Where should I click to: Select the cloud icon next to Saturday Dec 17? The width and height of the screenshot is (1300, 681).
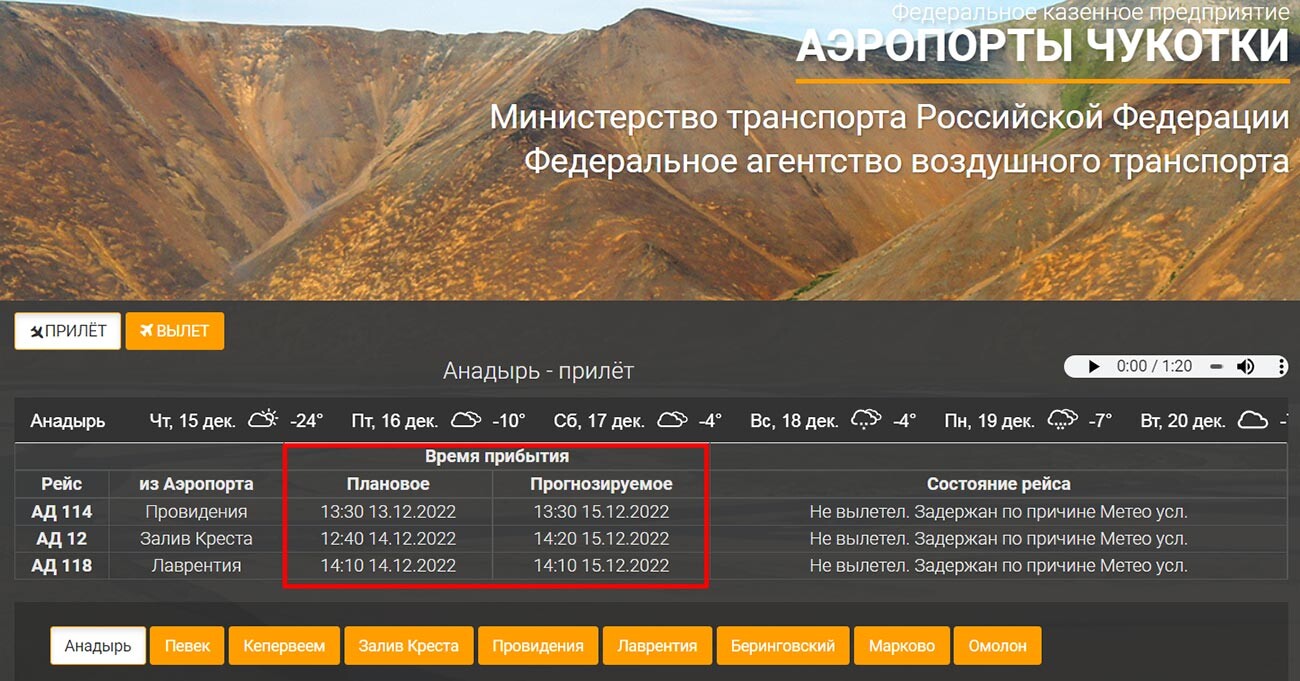coord(672,420)
